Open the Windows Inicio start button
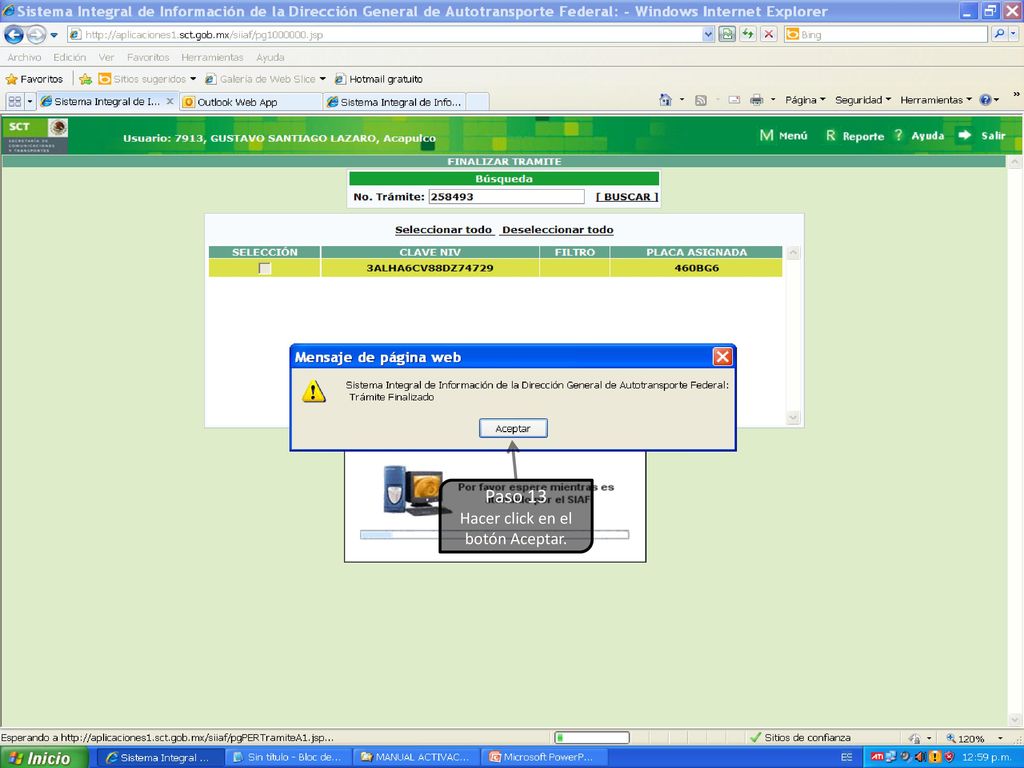Image resolution: width=1024 pixels, height=768 pixels. click(43, 758)
